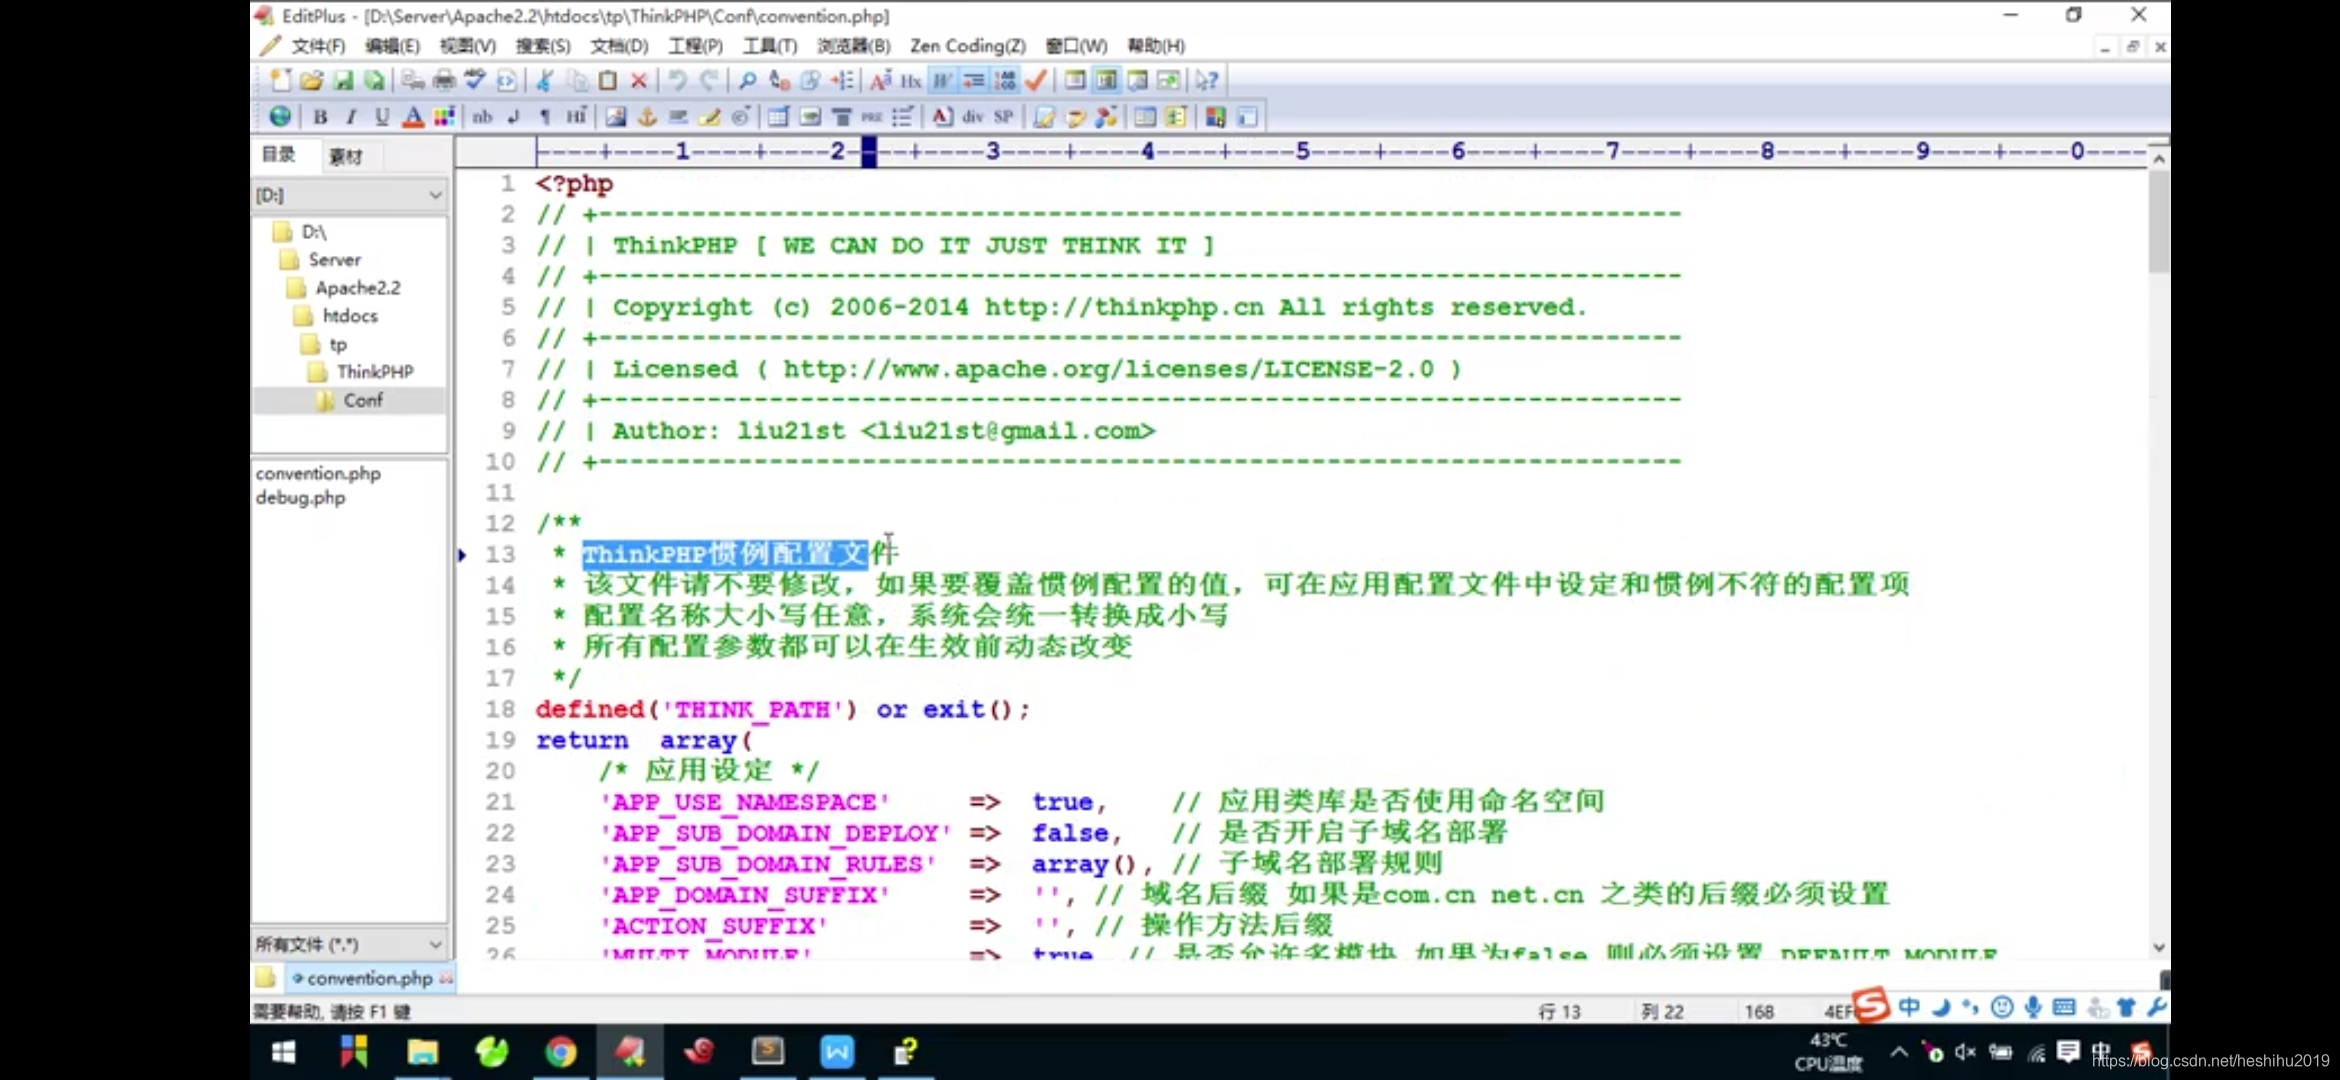
Task: Select the ThinkPHP folder in tree
Action: [x=374, y=372]
